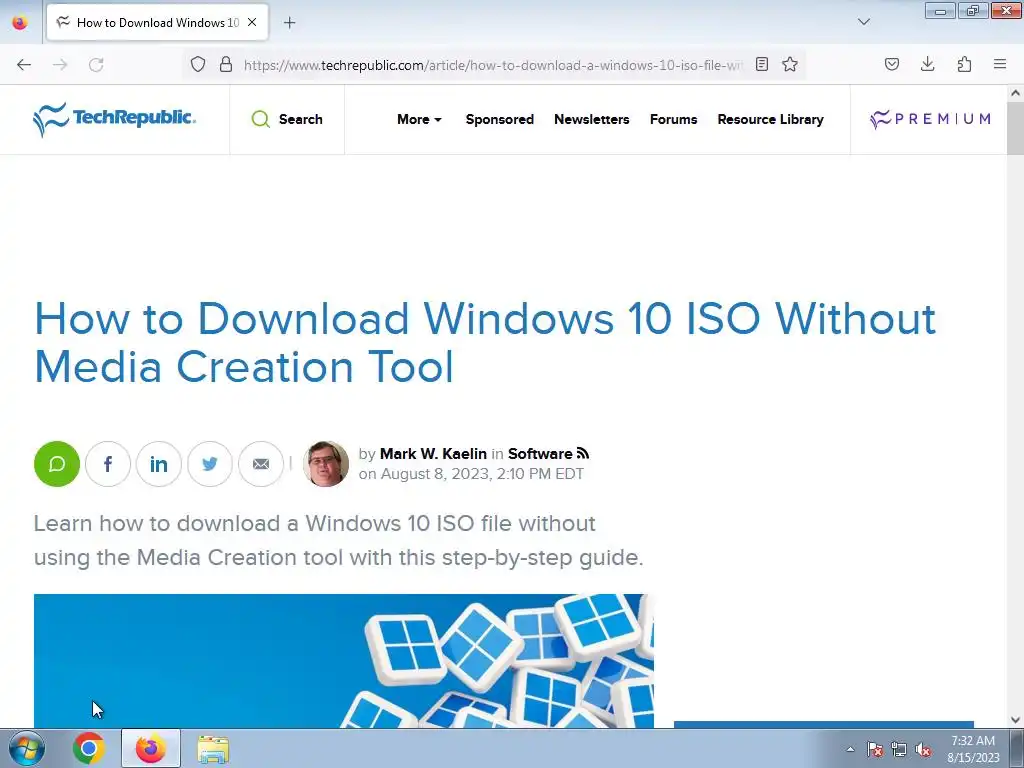Open Windows Explorer from the taskbar

point(213,749)
